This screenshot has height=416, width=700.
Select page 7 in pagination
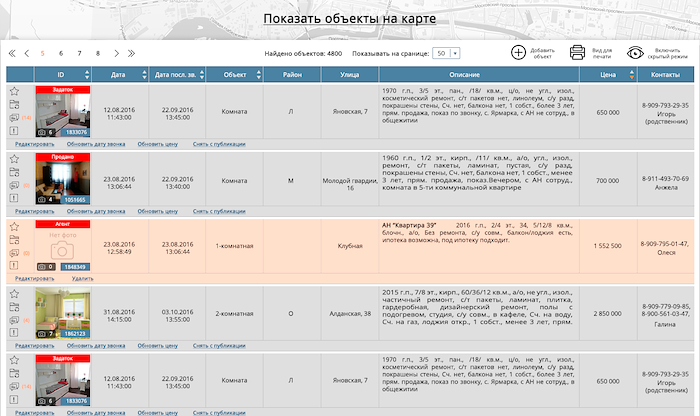point(79,54)
